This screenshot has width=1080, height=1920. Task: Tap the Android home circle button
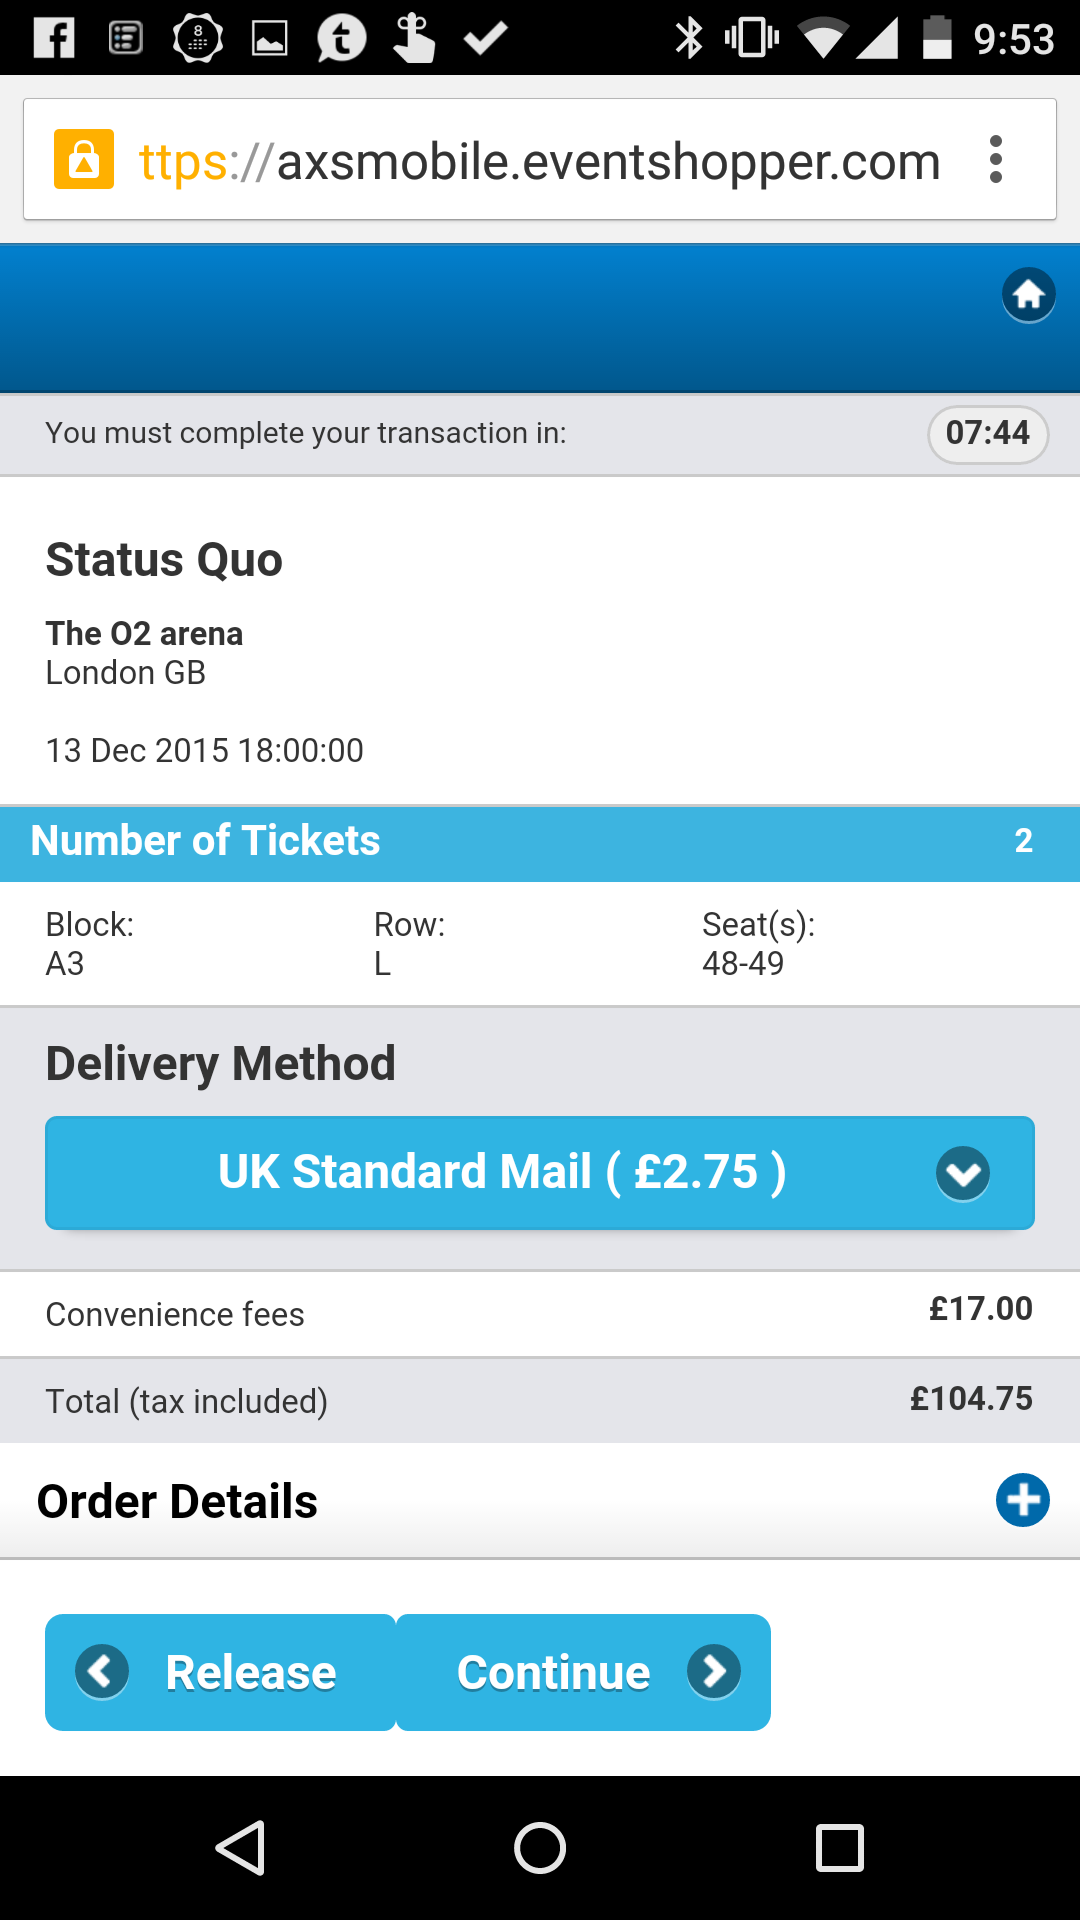(x=540, y=1847)
